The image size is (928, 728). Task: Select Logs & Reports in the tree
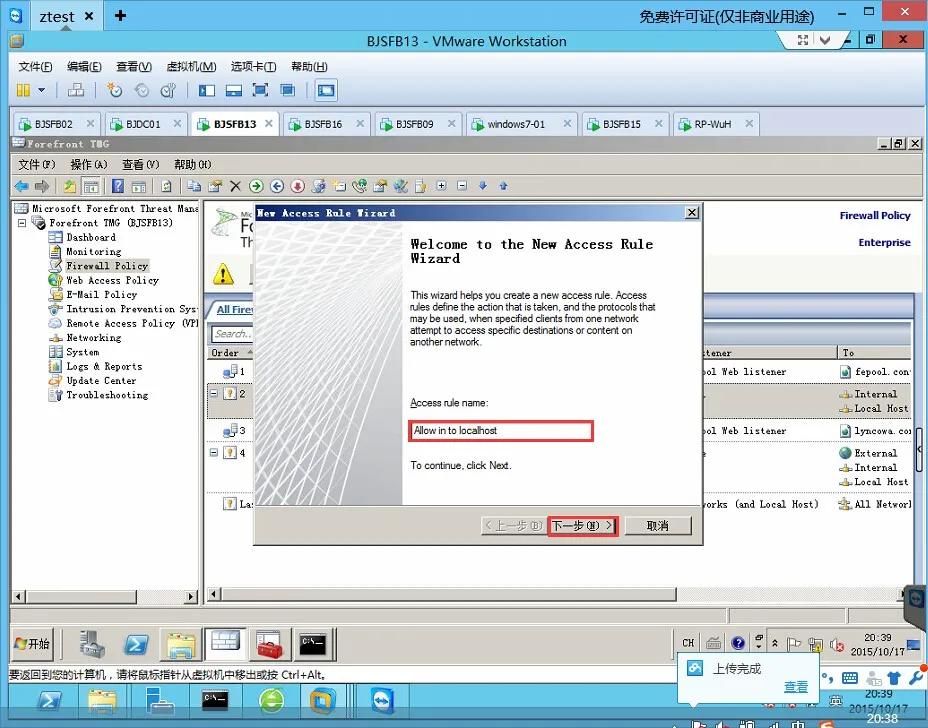[104, 366]
